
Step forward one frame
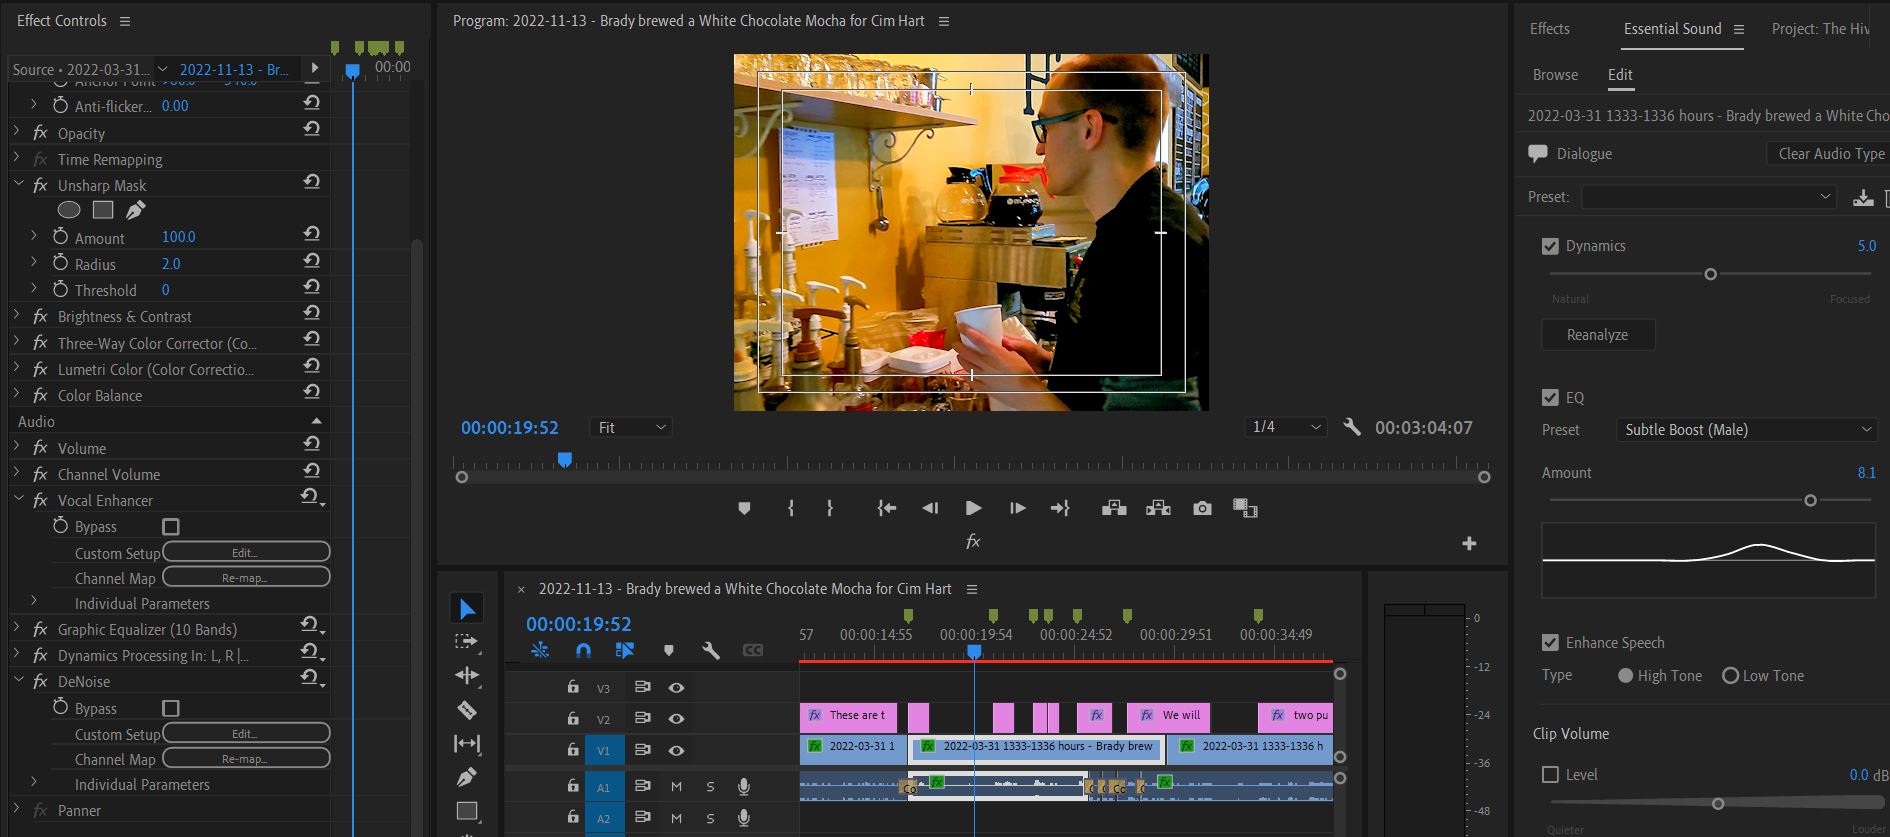(x=1018, y=508)
